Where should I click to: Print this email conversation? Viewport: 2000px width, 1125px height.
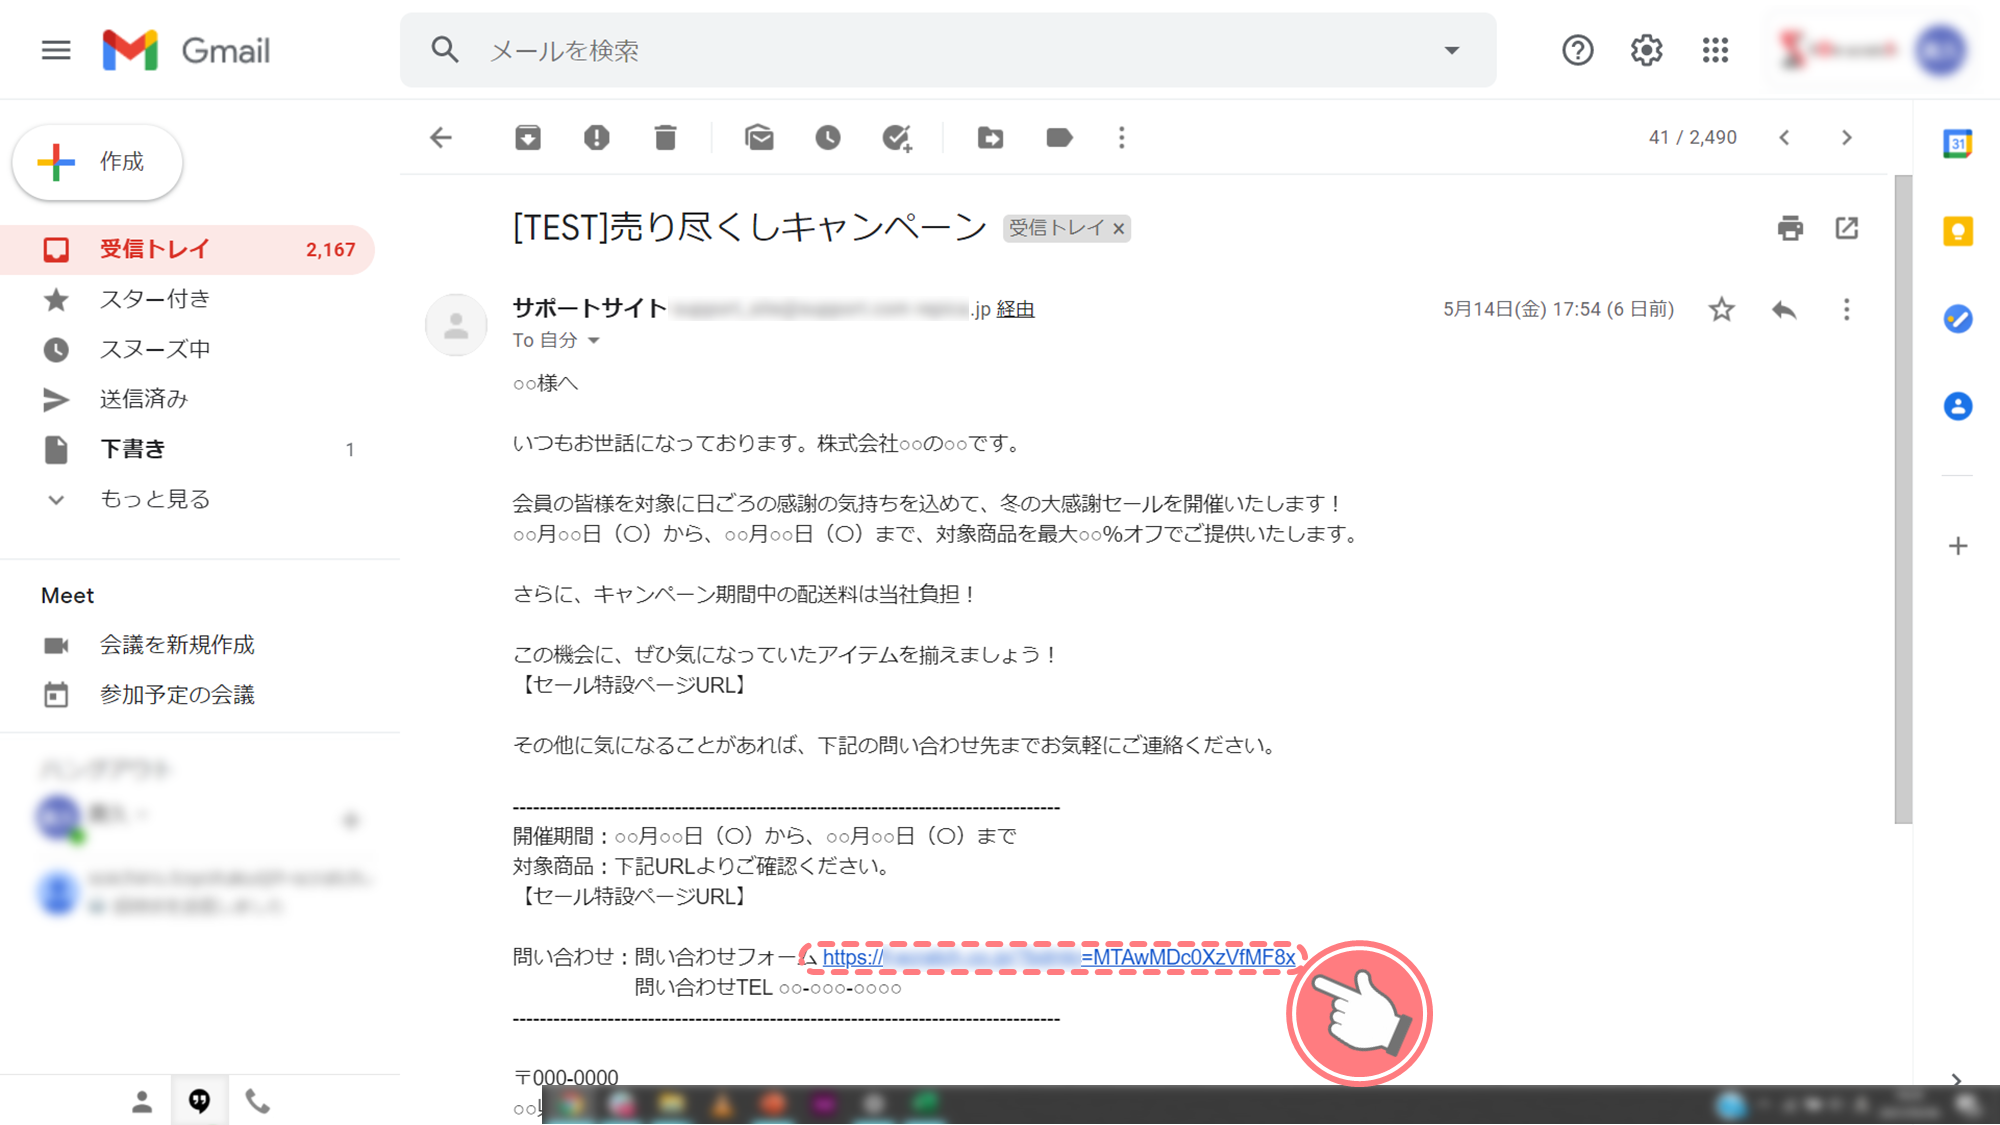coord(1790,228)
